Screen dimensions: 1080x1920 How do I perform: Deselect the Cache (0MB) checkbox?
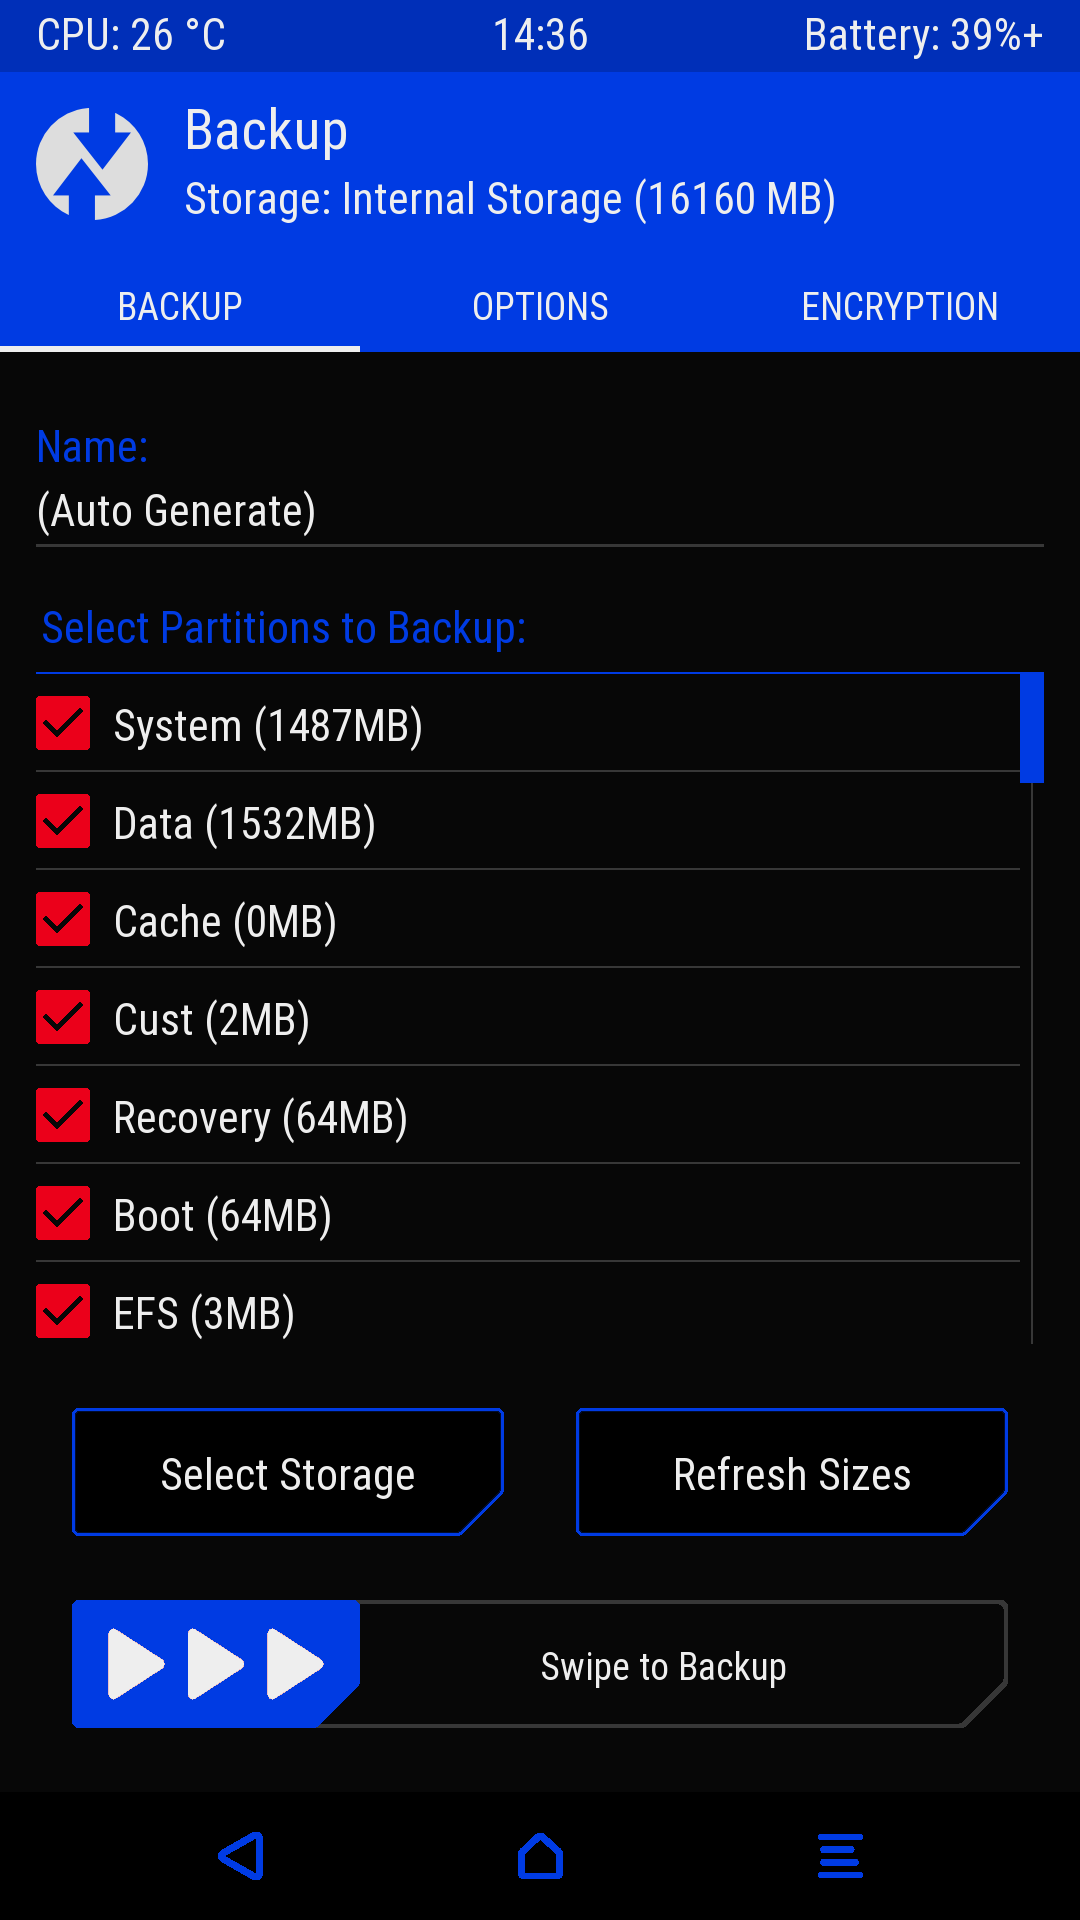click(x=63, y=919)
